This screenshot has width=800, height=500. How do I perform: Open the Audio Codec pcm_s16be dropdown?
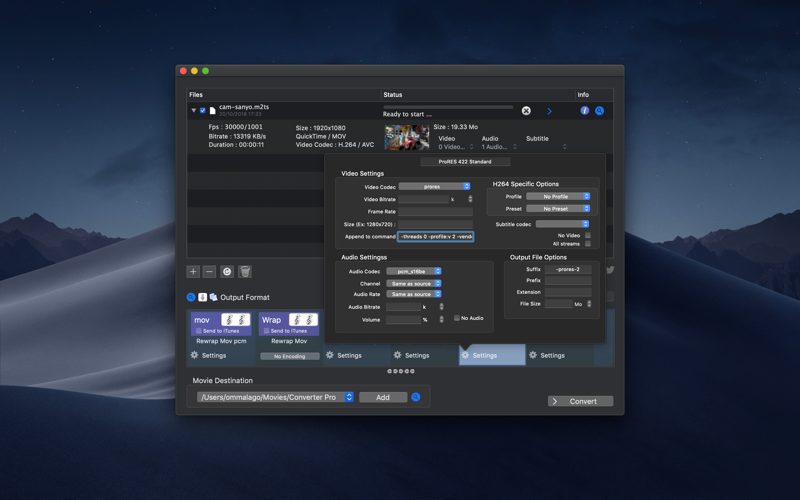pyautogui.click(x=414, y=271)
